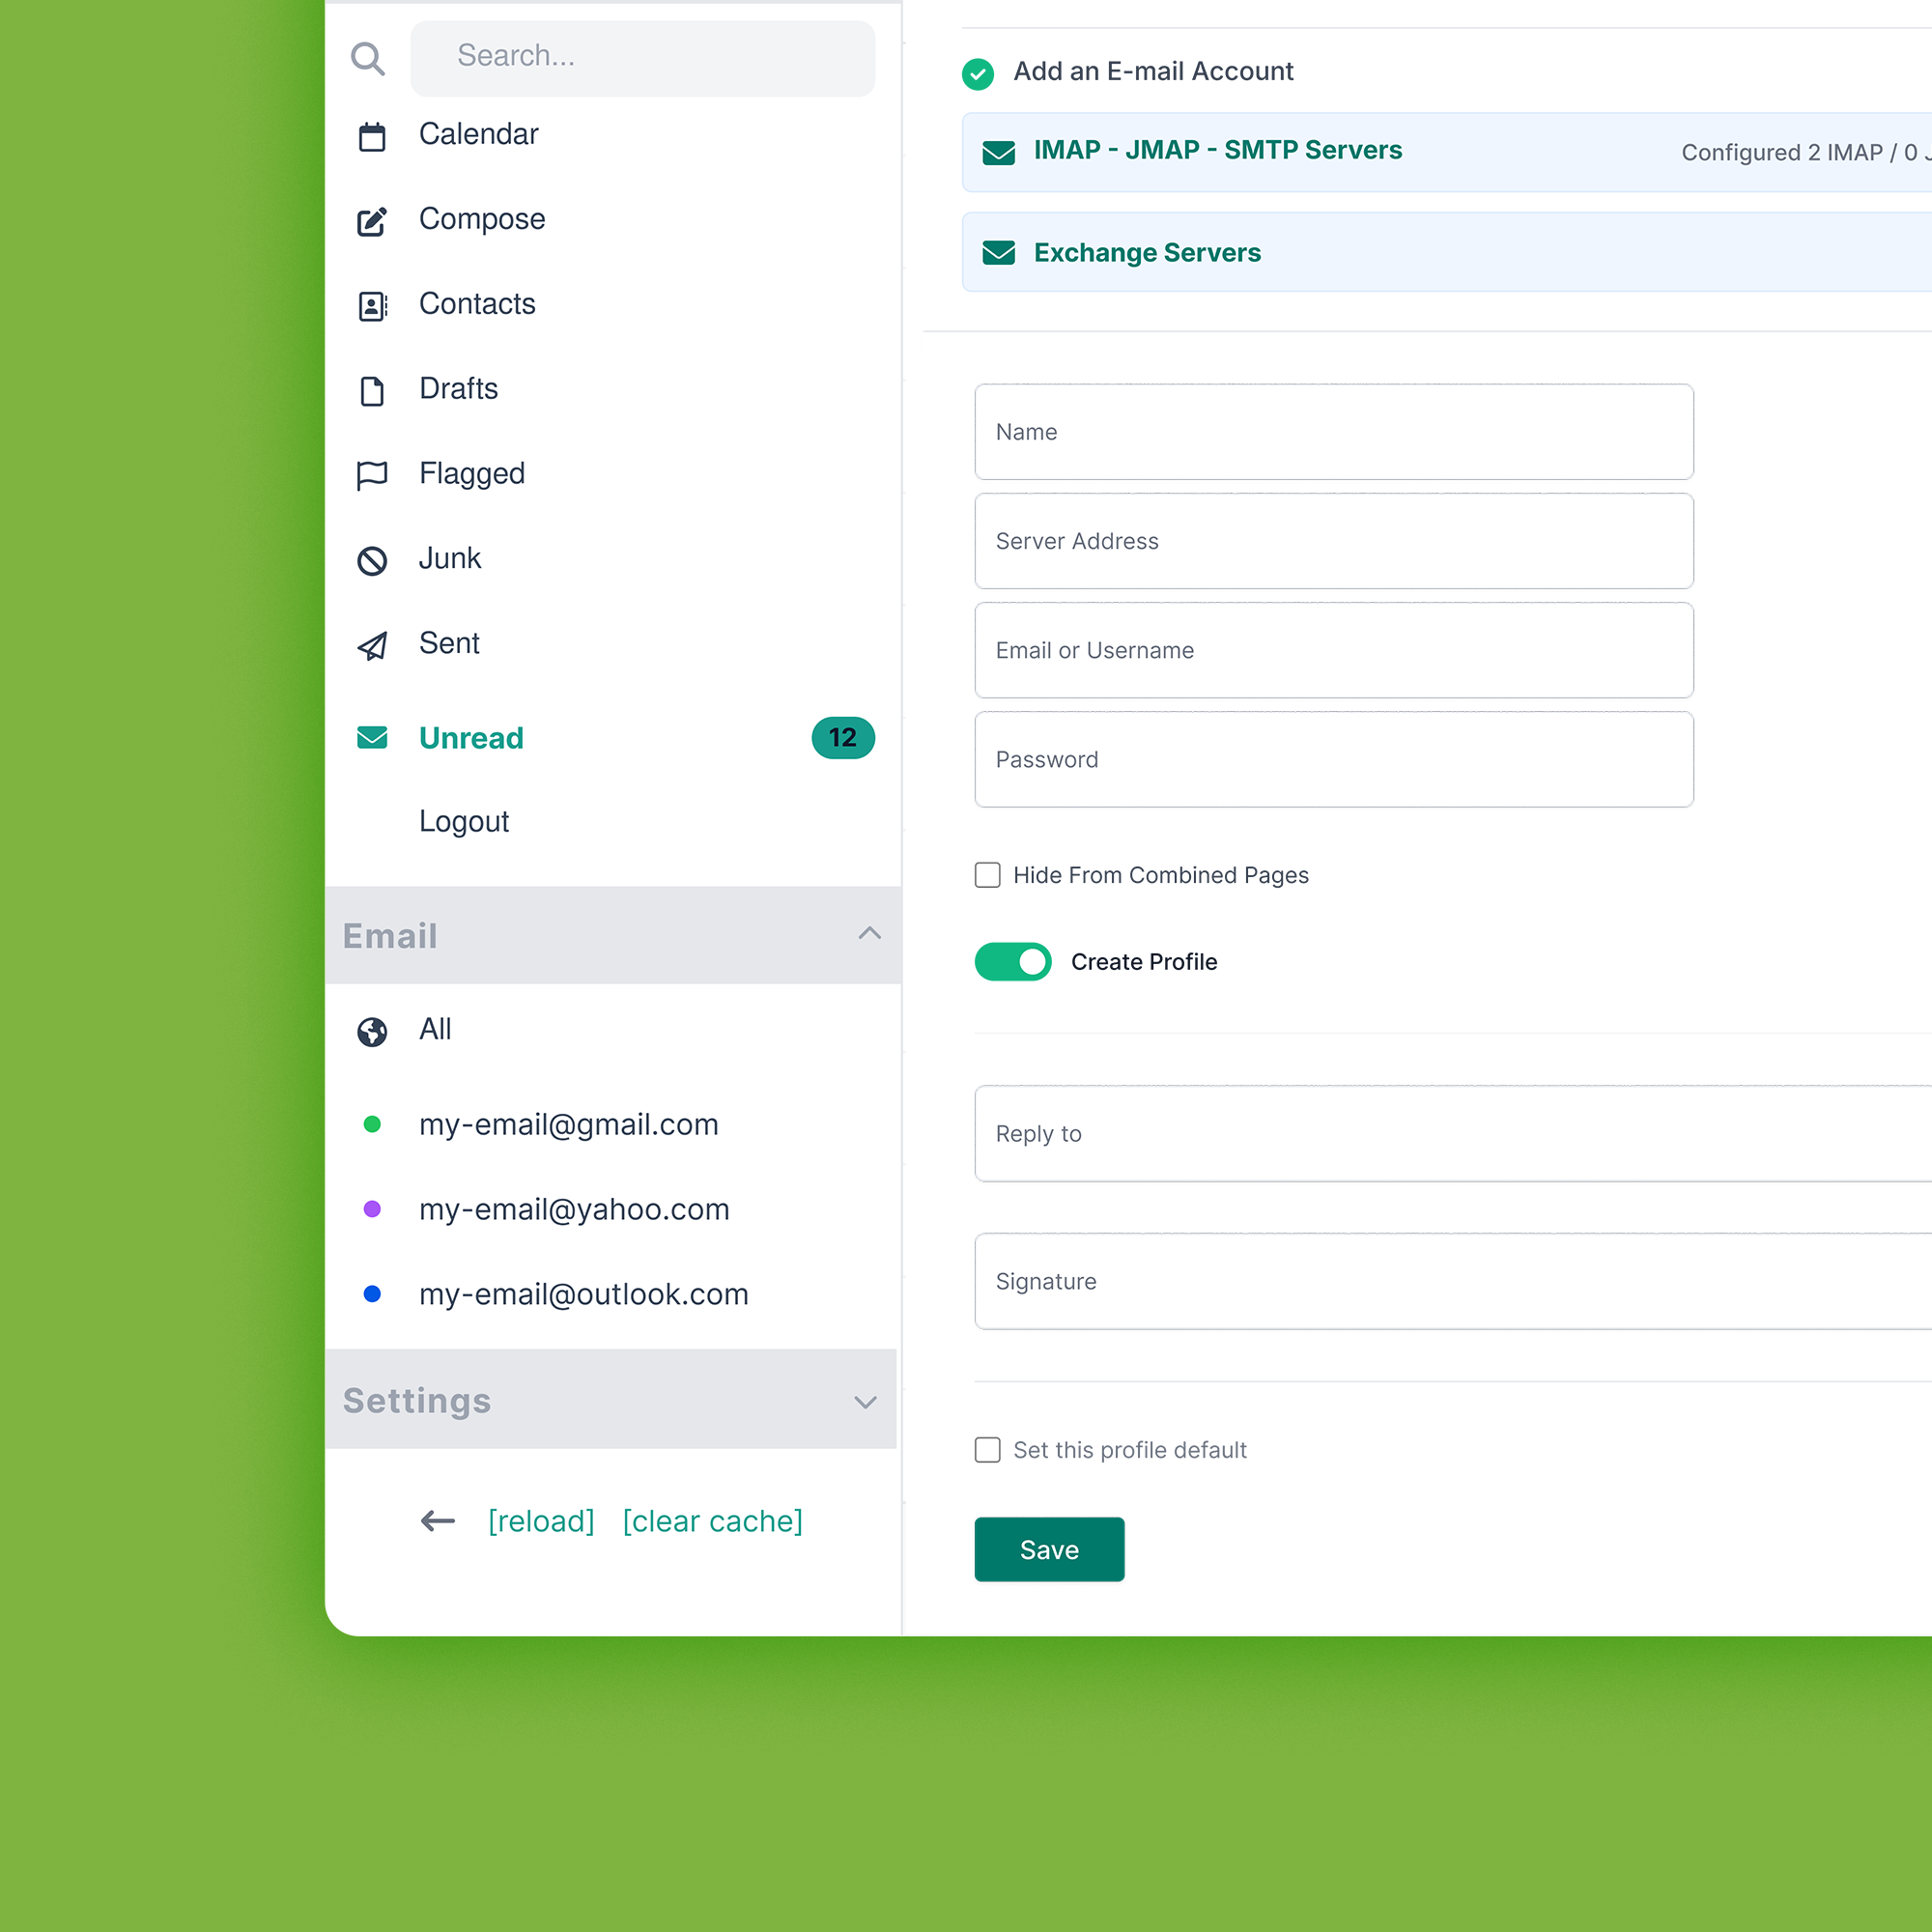The image size is (1932, 1932).
Task: Click the Junk blocked-circle icon
Action: pos(372,560)
